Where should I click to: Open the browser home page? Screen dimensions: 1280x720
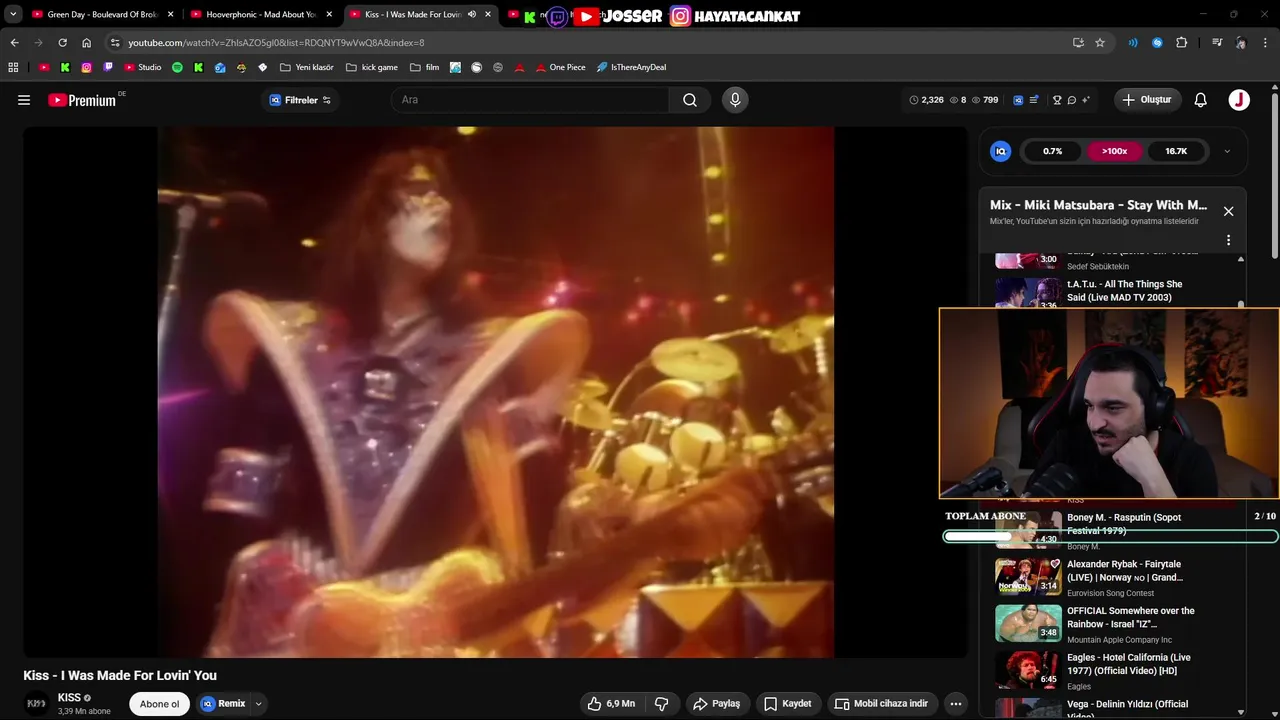tap(86, 43)
